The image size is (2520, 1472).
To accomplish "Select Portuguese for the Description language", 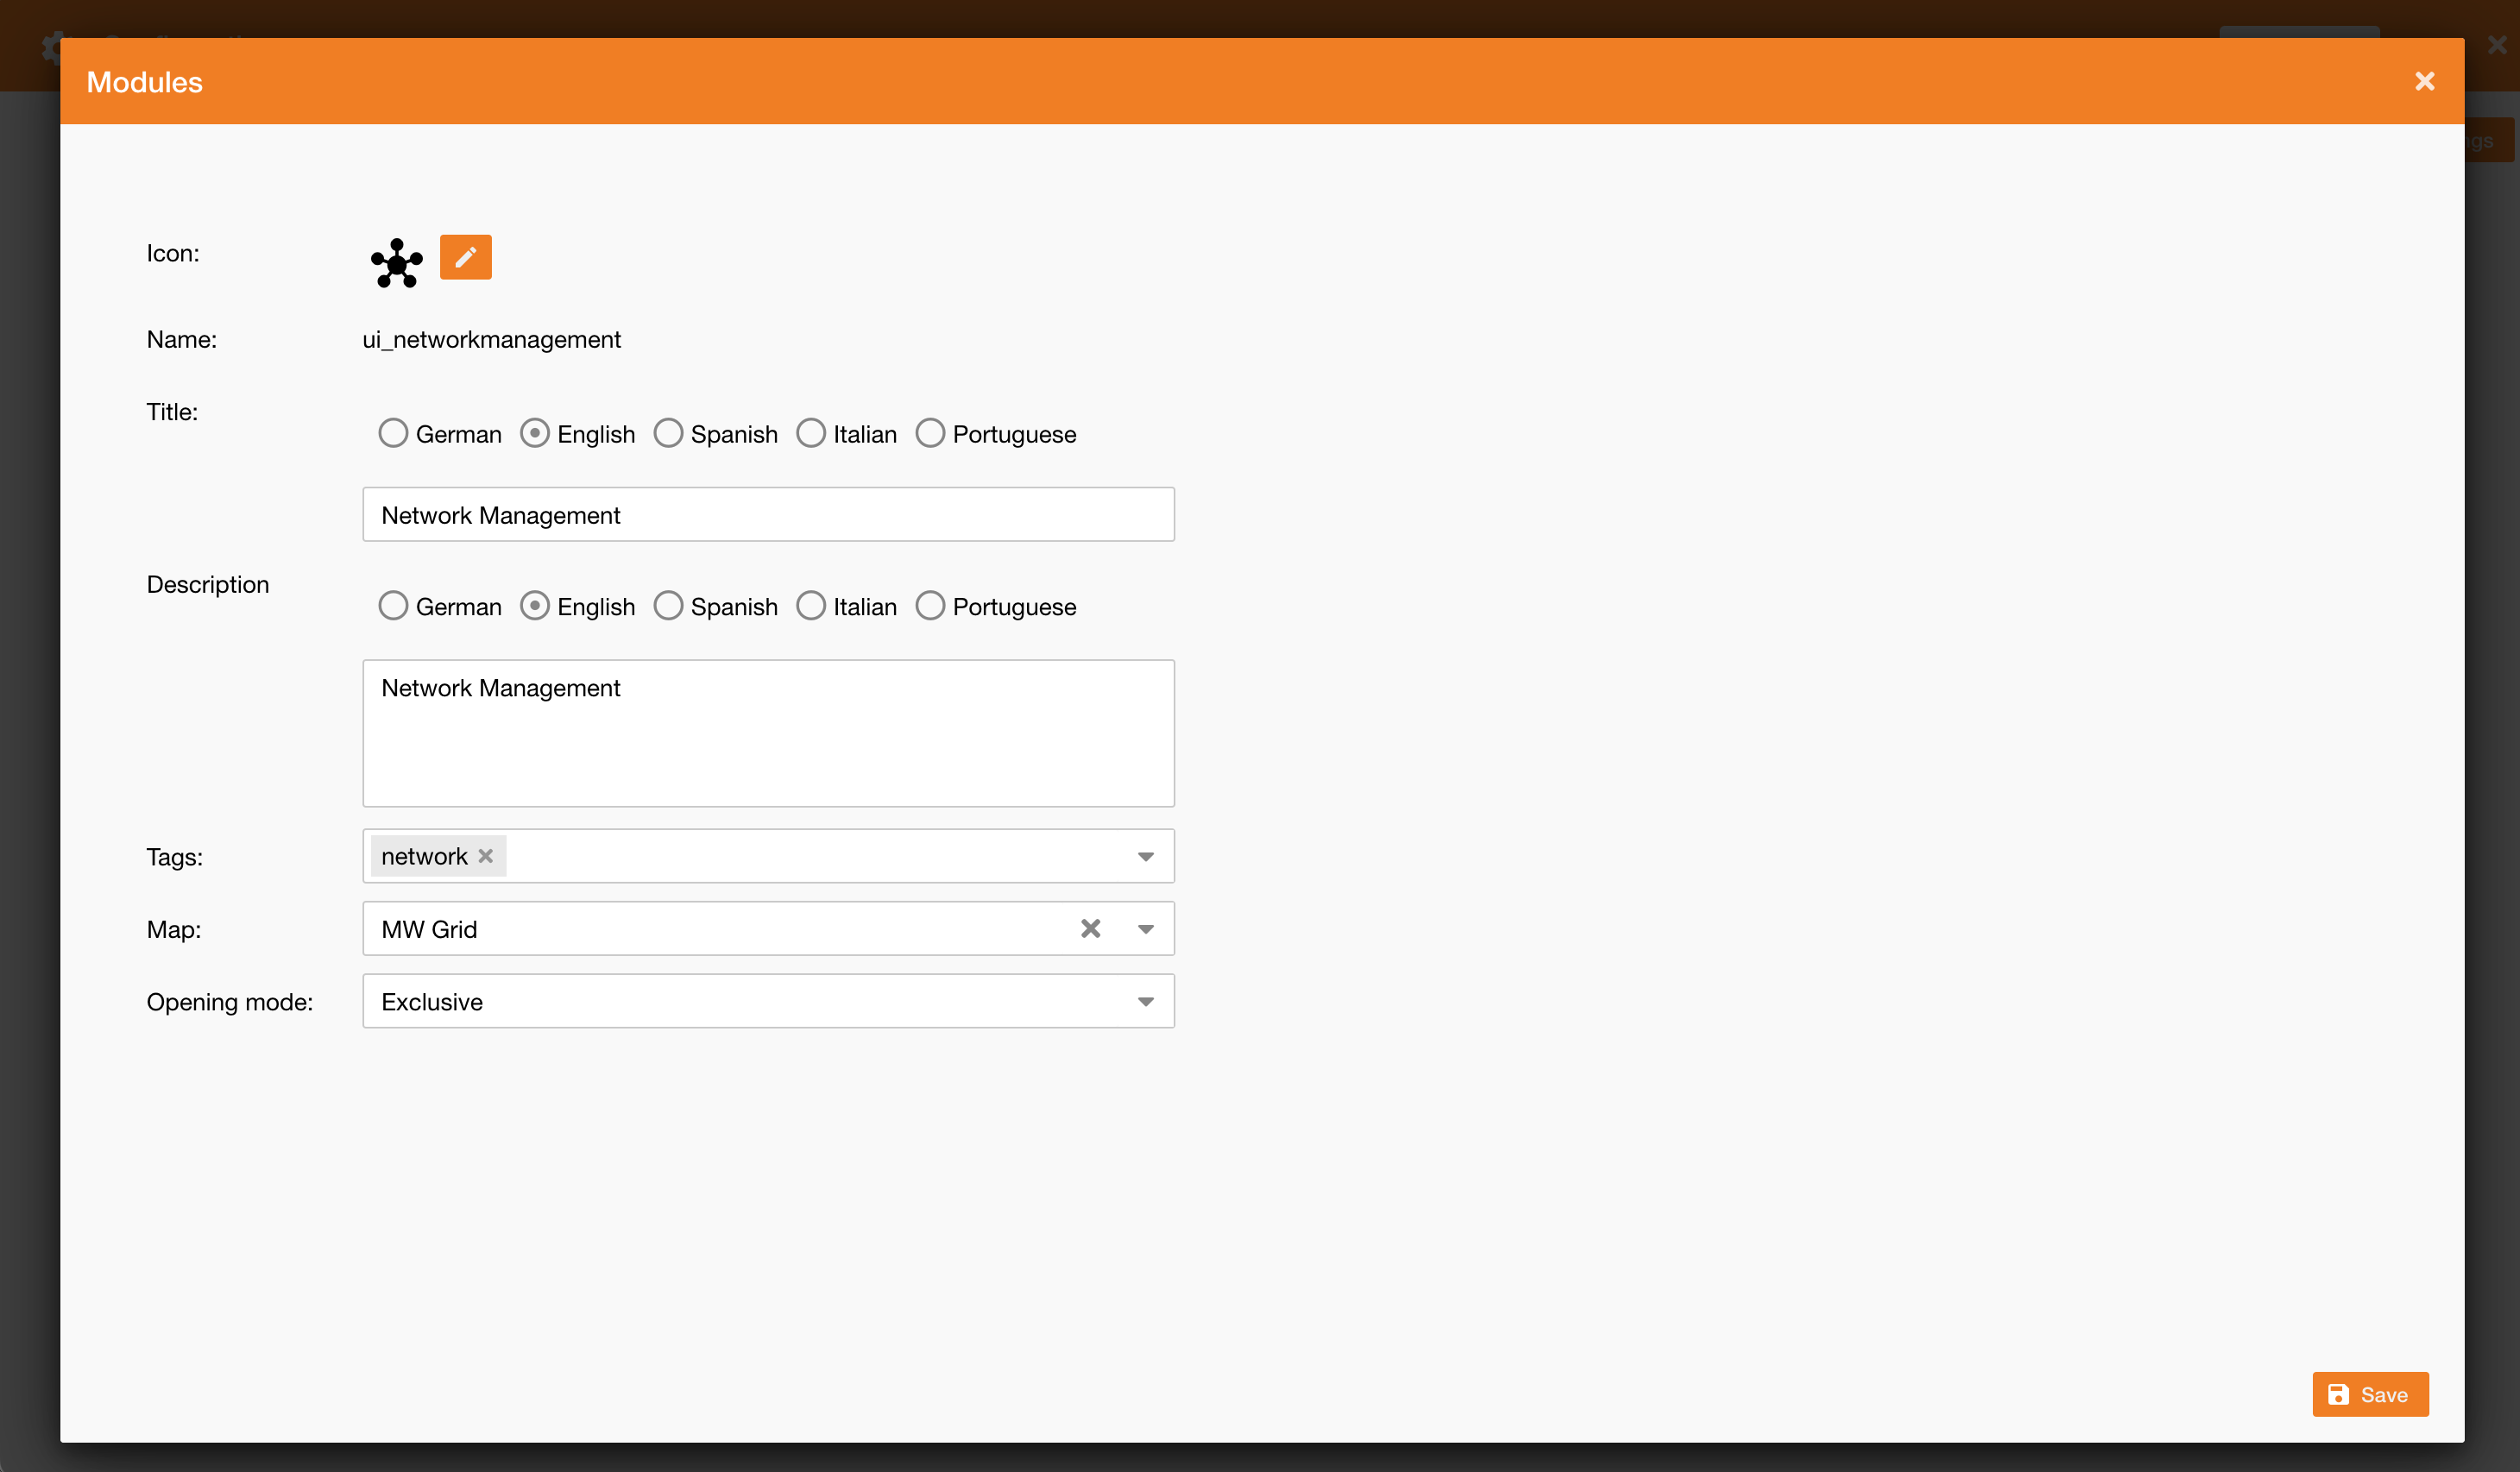I will tap(930, 606).
